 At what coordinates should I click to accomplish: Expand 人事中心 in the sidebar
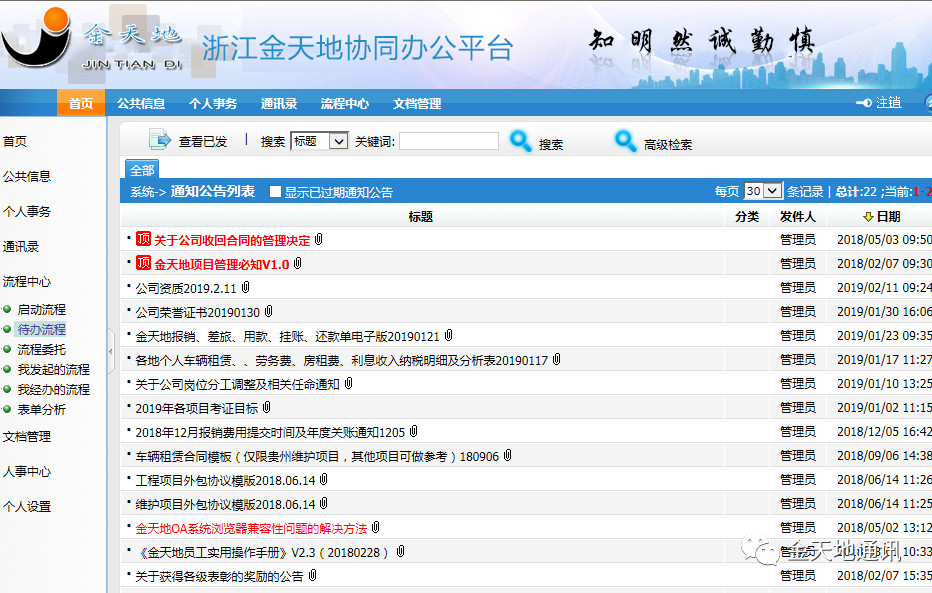click(x=27, y=472)
